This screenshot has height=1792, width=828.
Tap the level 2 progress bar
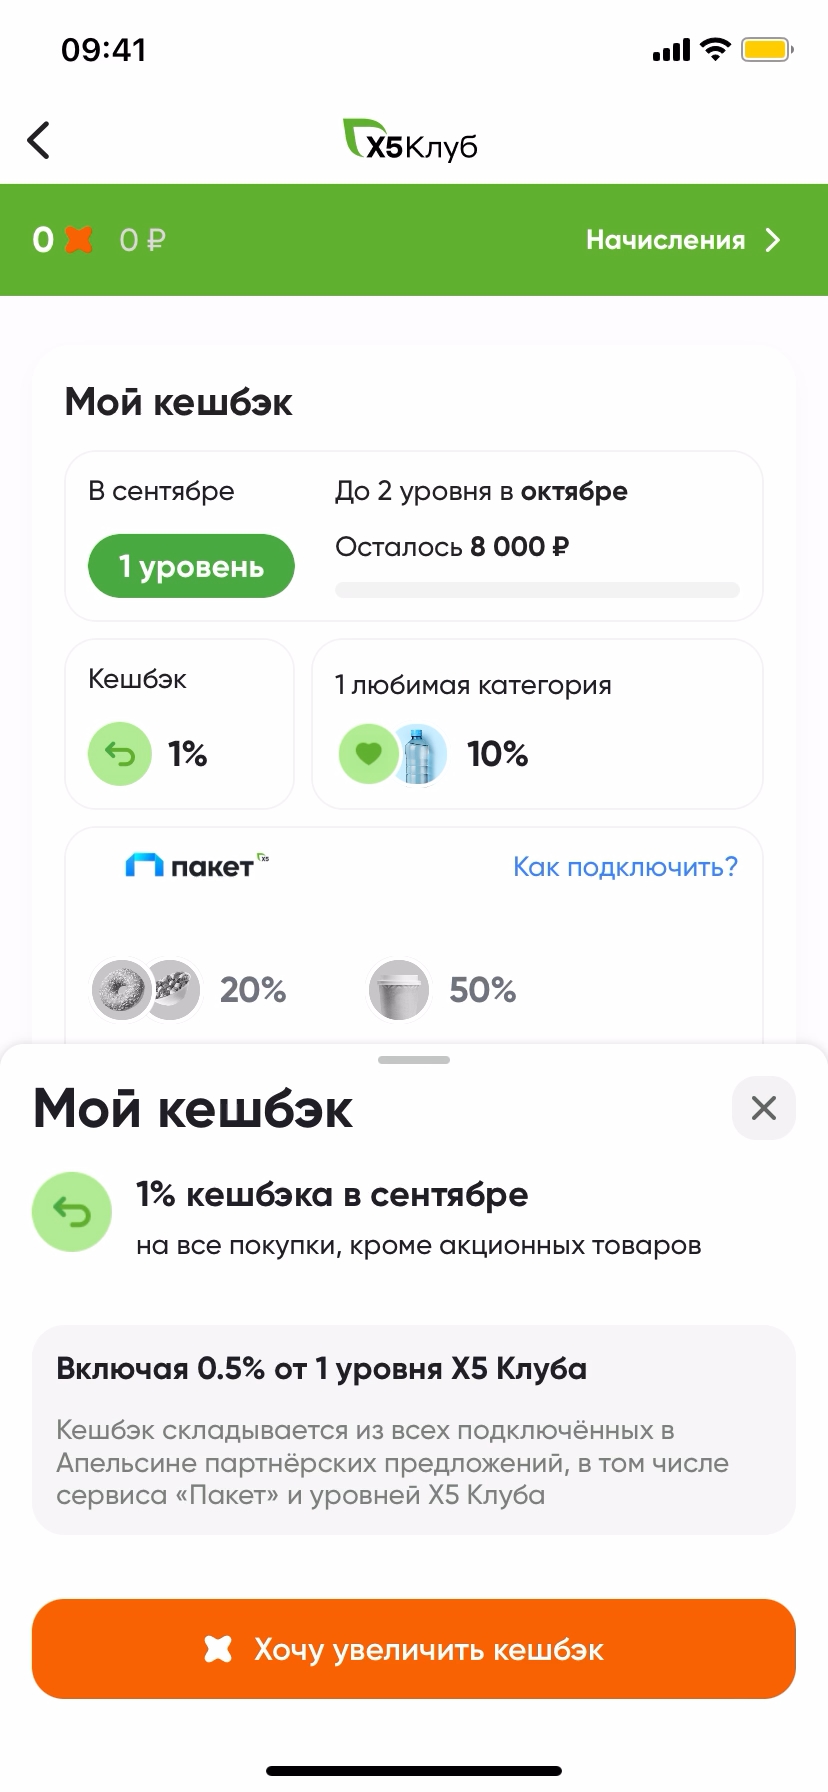click(537, 590)
